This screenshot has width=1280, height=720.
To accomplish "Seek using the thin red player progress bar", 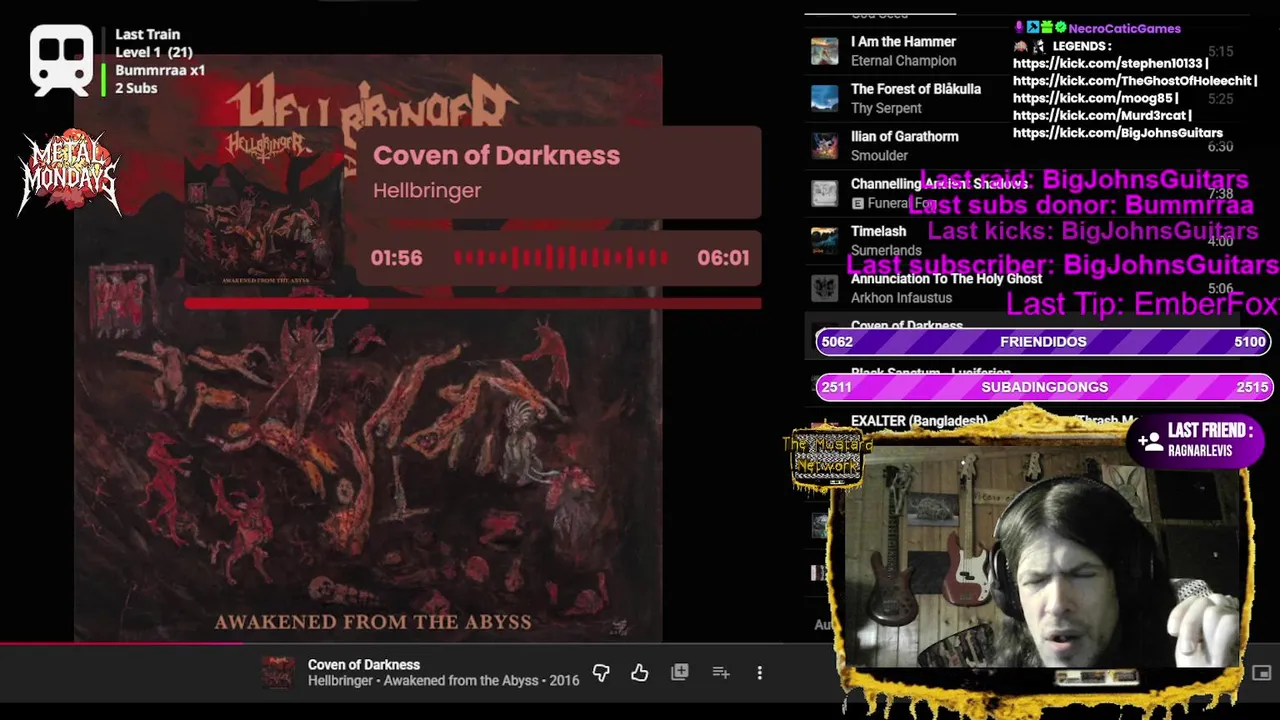I will click(x=640, y=643).
